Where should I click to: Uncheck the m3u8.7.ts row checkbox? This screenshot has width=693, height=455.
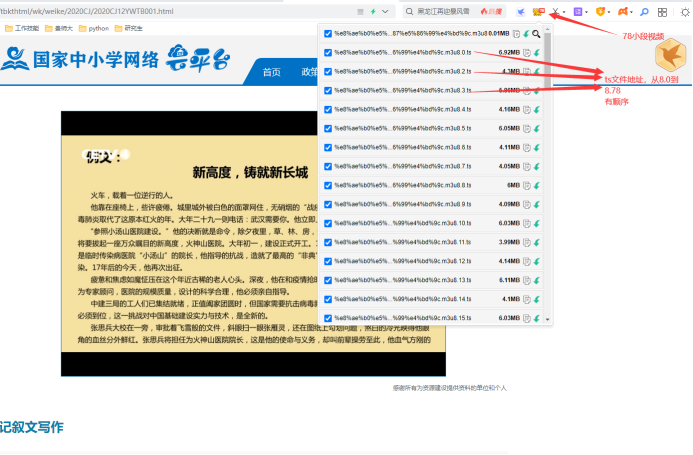[328, 167]
